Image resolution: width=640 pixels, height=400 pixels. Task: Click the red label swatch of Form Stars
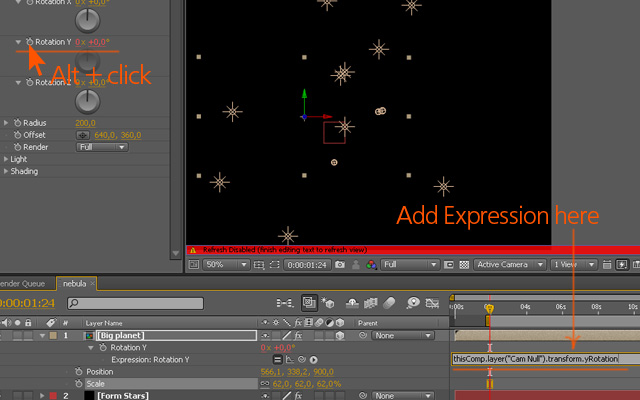pyautogui.click(x=53, y=396)
